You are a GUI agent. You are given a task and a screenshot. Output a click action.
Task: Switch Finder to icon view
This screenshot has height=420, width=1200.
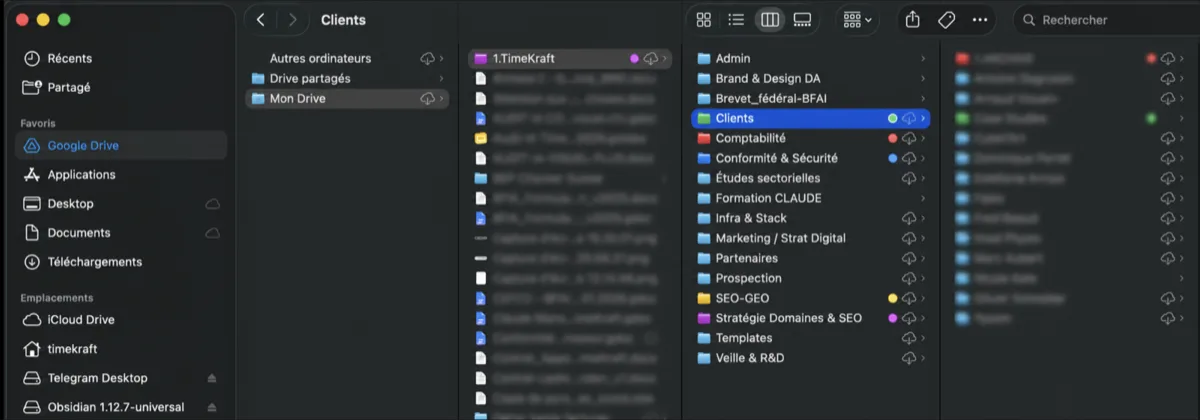coord(703,19)
